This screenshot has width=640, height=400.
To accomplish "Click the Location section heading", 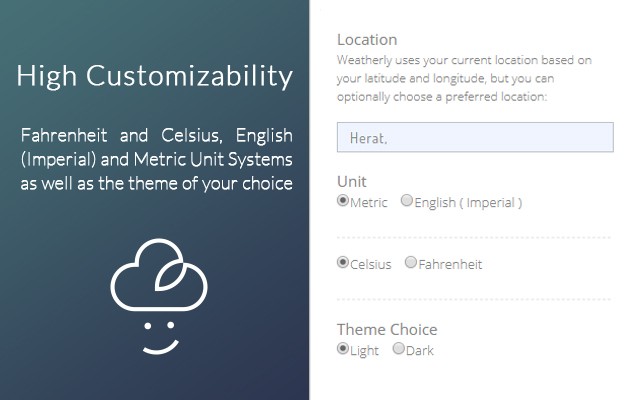I will coord(367,40).
